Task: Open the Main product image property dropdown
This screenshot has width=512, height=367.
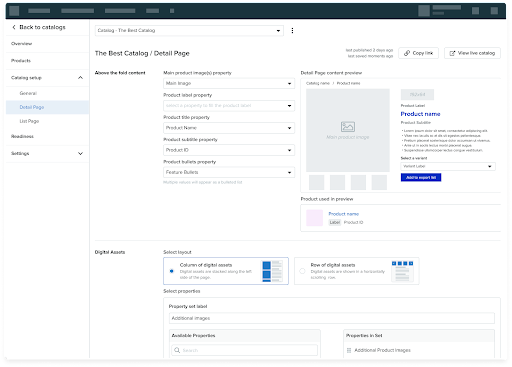Action: point(229,83)
